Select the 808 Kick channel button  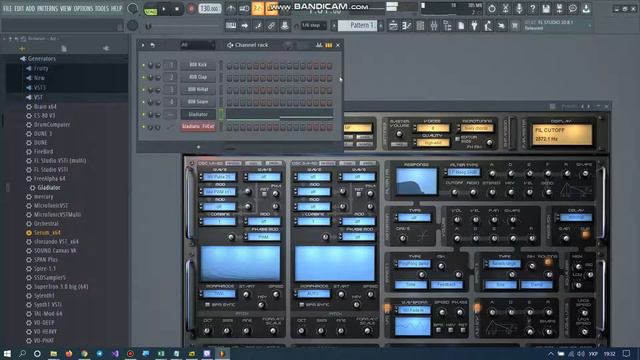[198, 65]
